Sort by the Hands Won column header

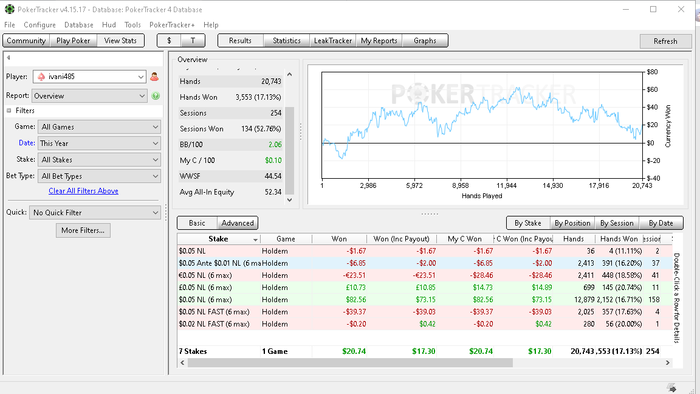[619, 239]
